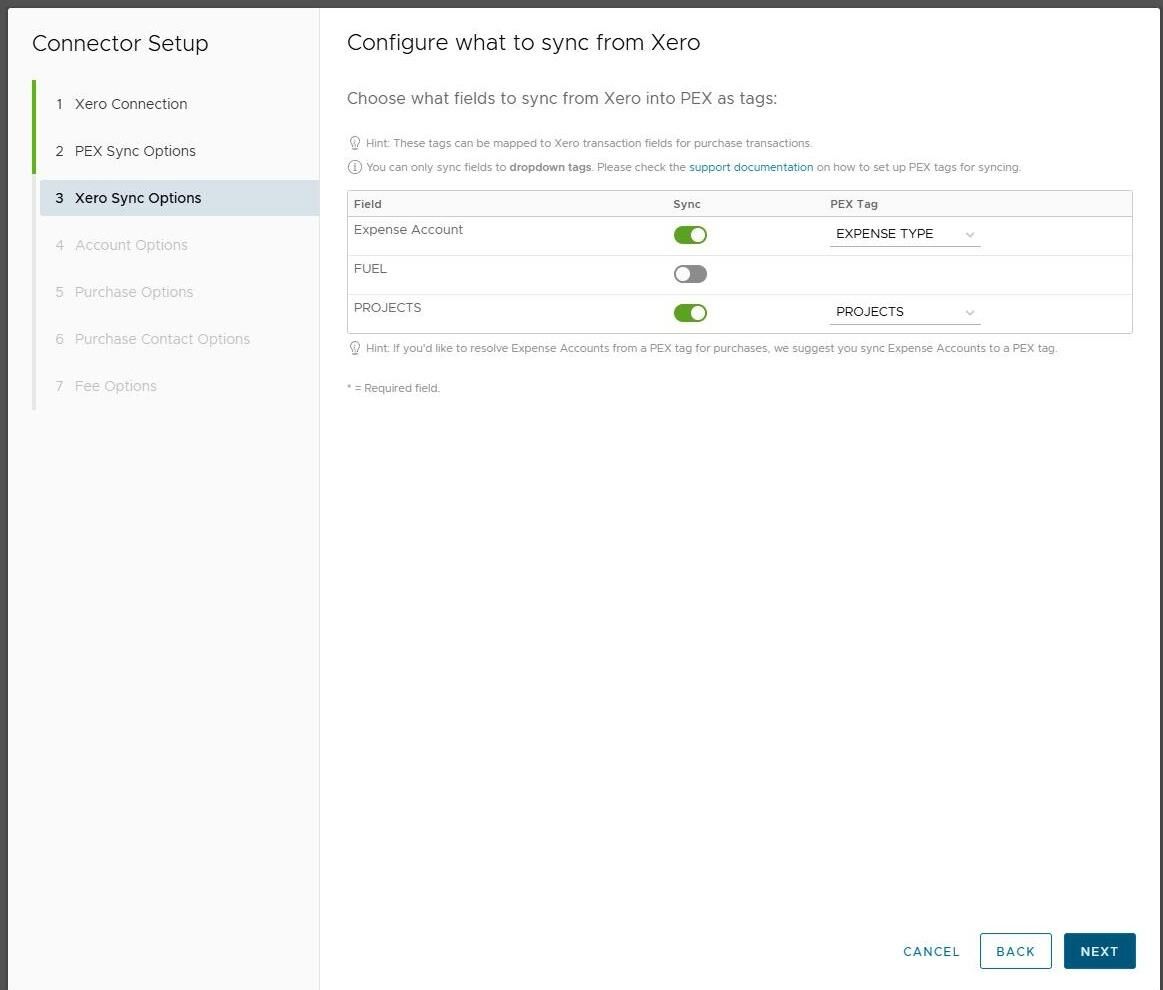Enable sync for the FUEL field
The width and height of the screenshot is (1163, 990).
690,274
